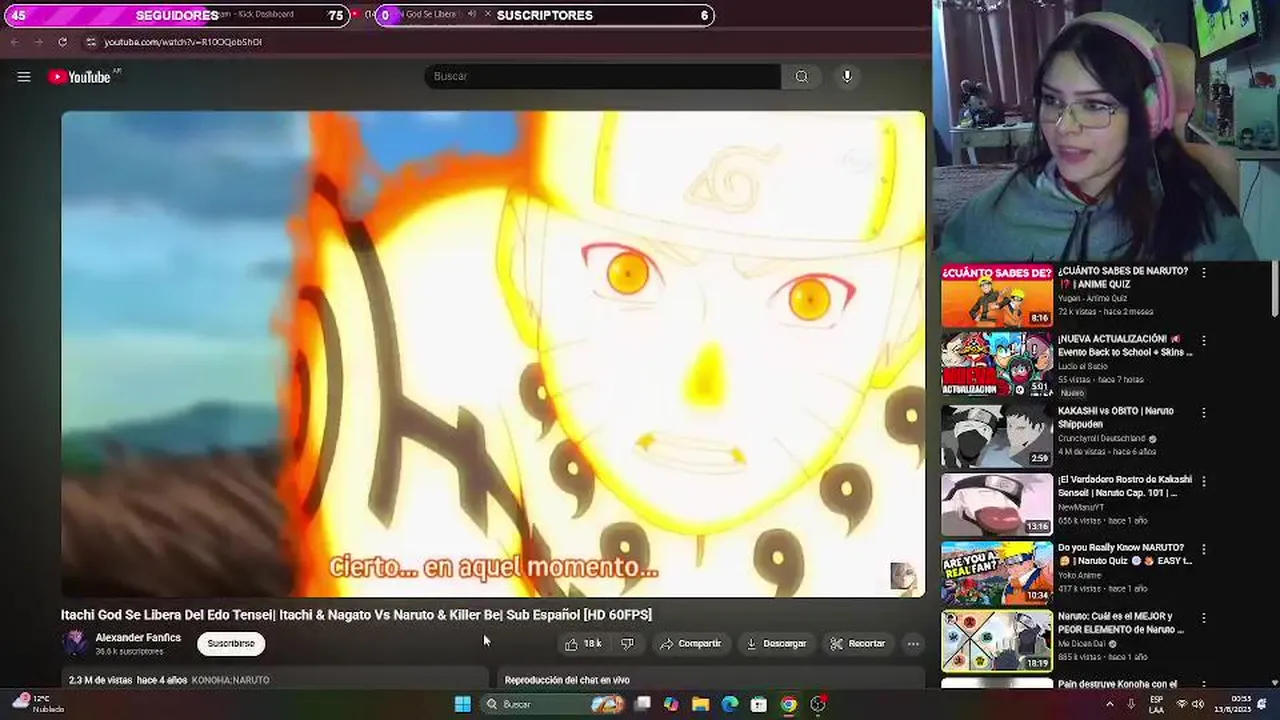Open the Yugen - Anime Quiz channel name

[x=1092, y=298]
